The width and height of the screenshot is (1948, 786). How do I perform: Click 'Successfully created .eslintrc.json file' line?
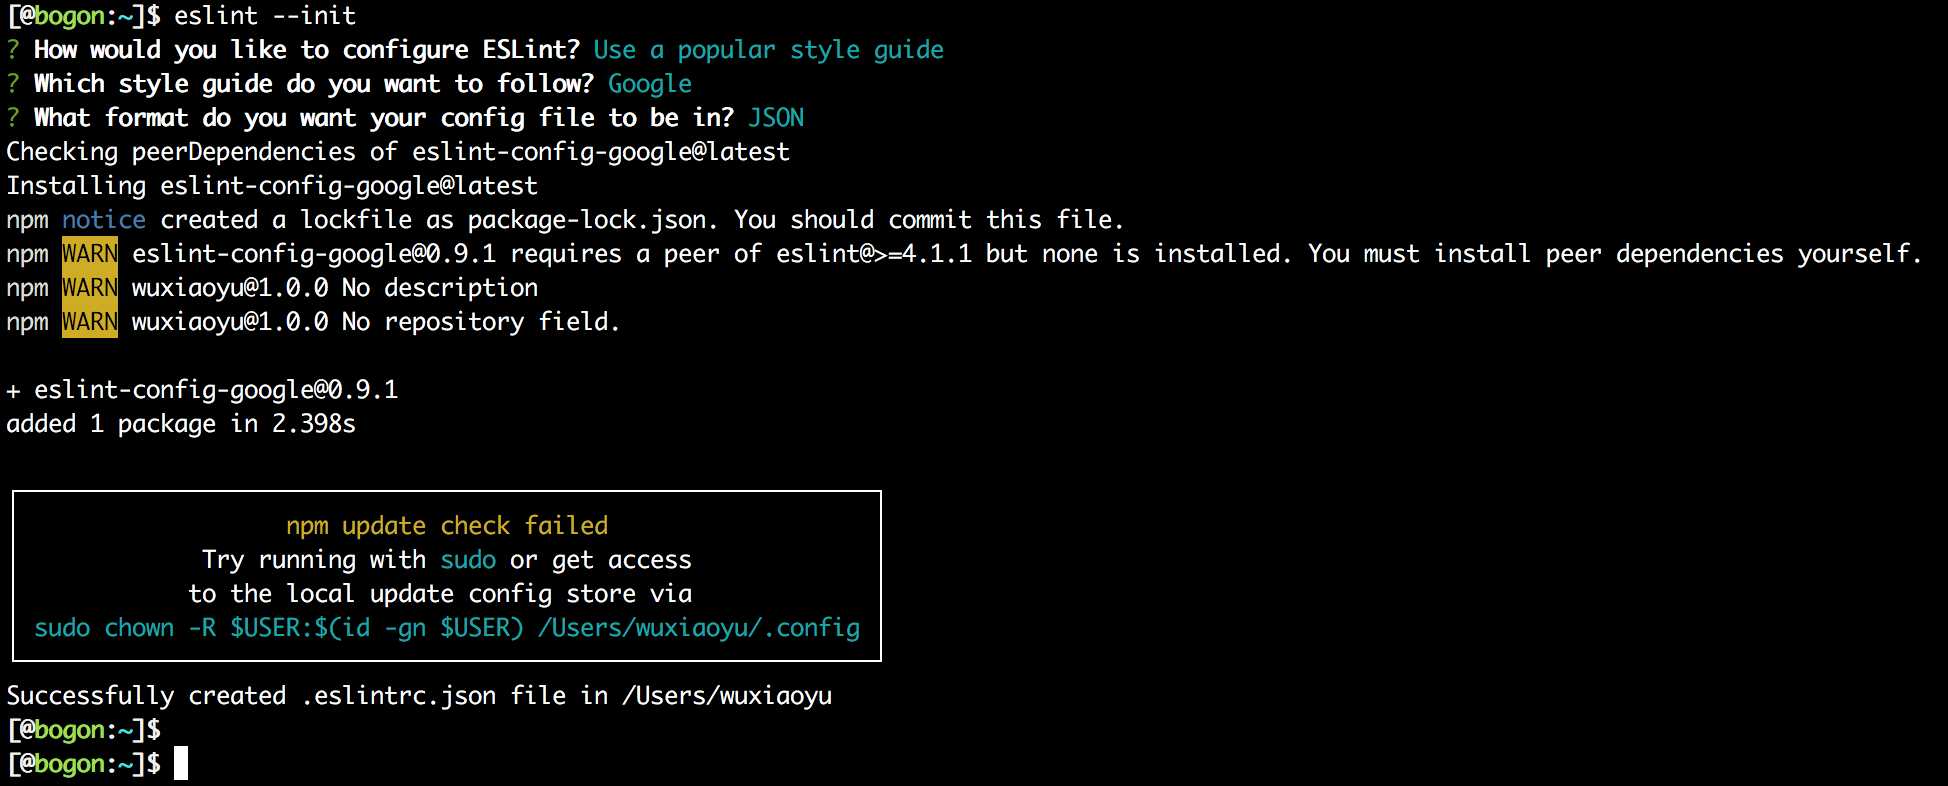point(419,696)
